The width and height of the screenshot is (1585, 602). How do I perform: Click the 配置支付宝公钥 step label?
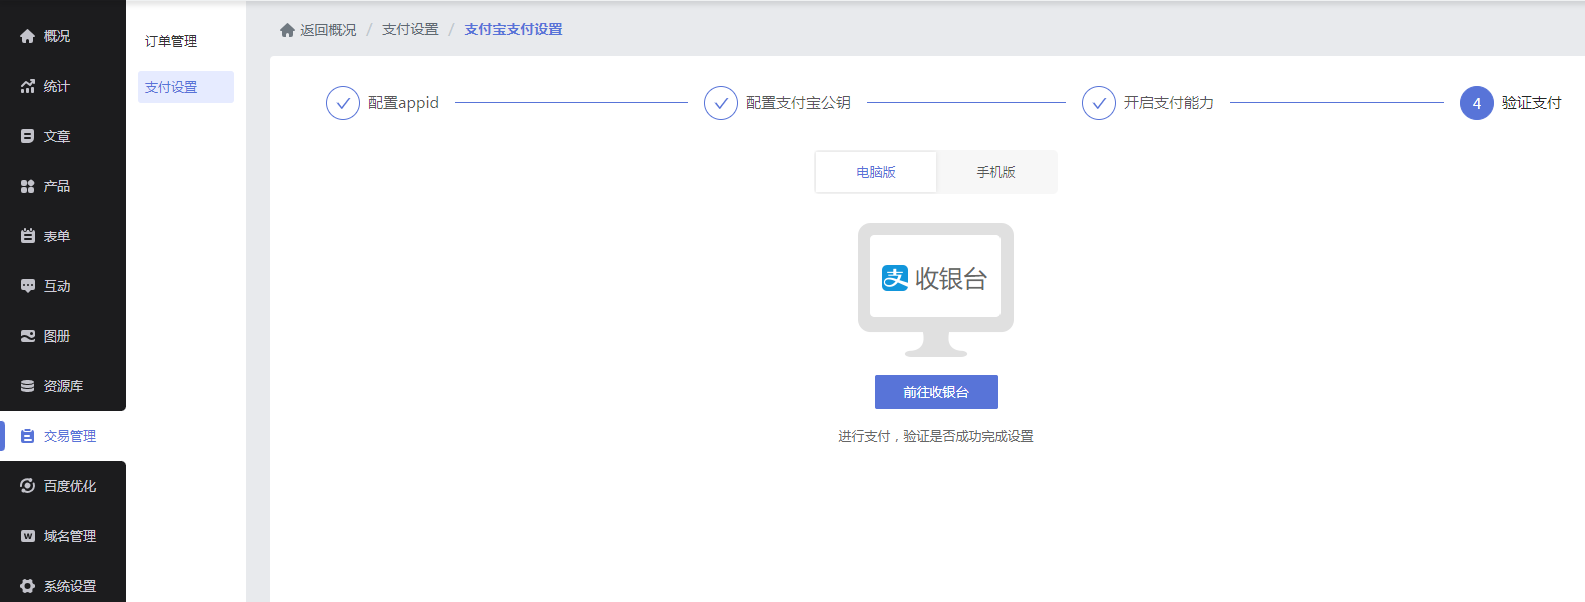pyautogui.click(x=798, y=103)
